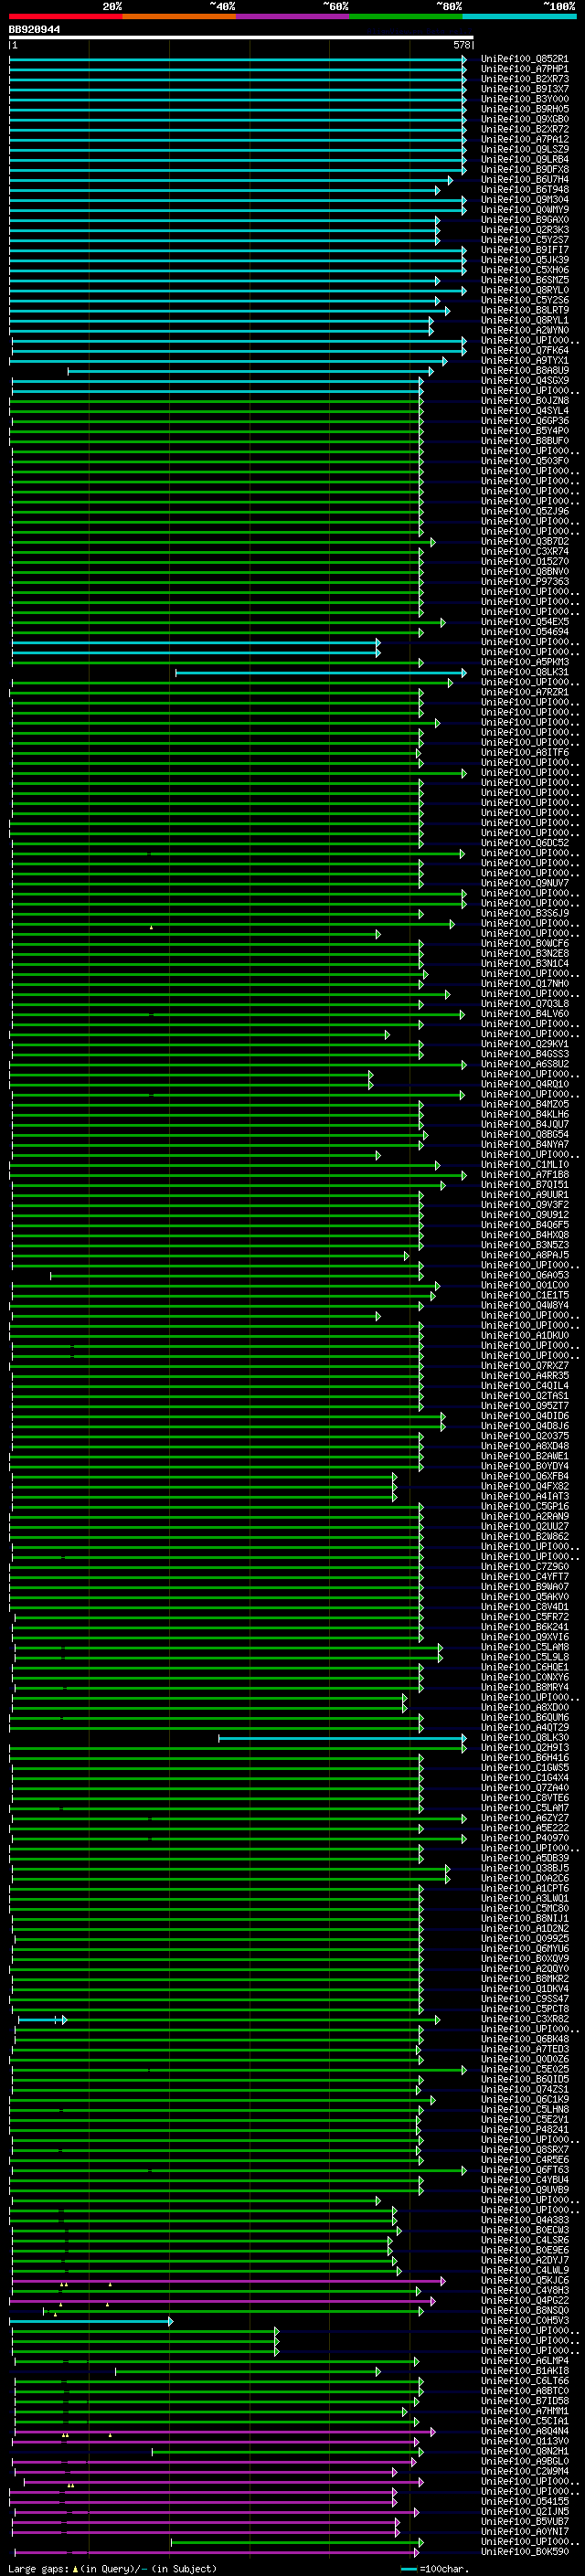Select the UniRef100_B1AKI8 label

click(525, 2371)
